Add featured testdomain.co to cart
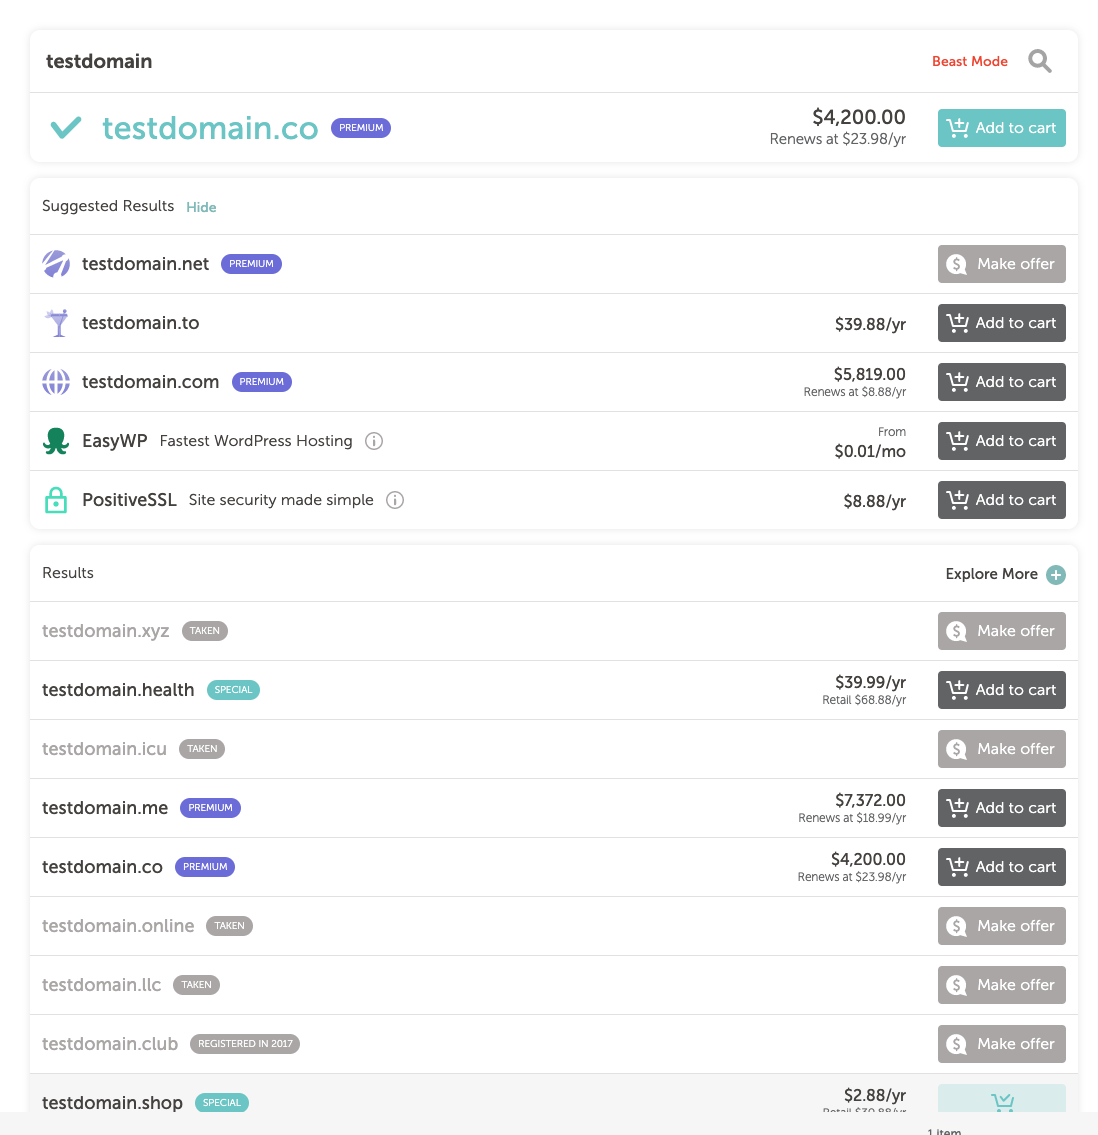This screenshot has height=1135, width=1098. click(1002, 128)
